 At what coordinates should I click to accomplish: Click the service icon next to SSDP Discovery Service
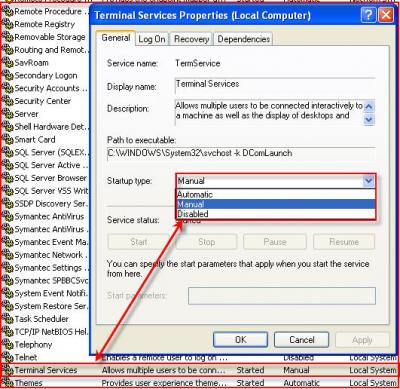[x=7, y=204]
